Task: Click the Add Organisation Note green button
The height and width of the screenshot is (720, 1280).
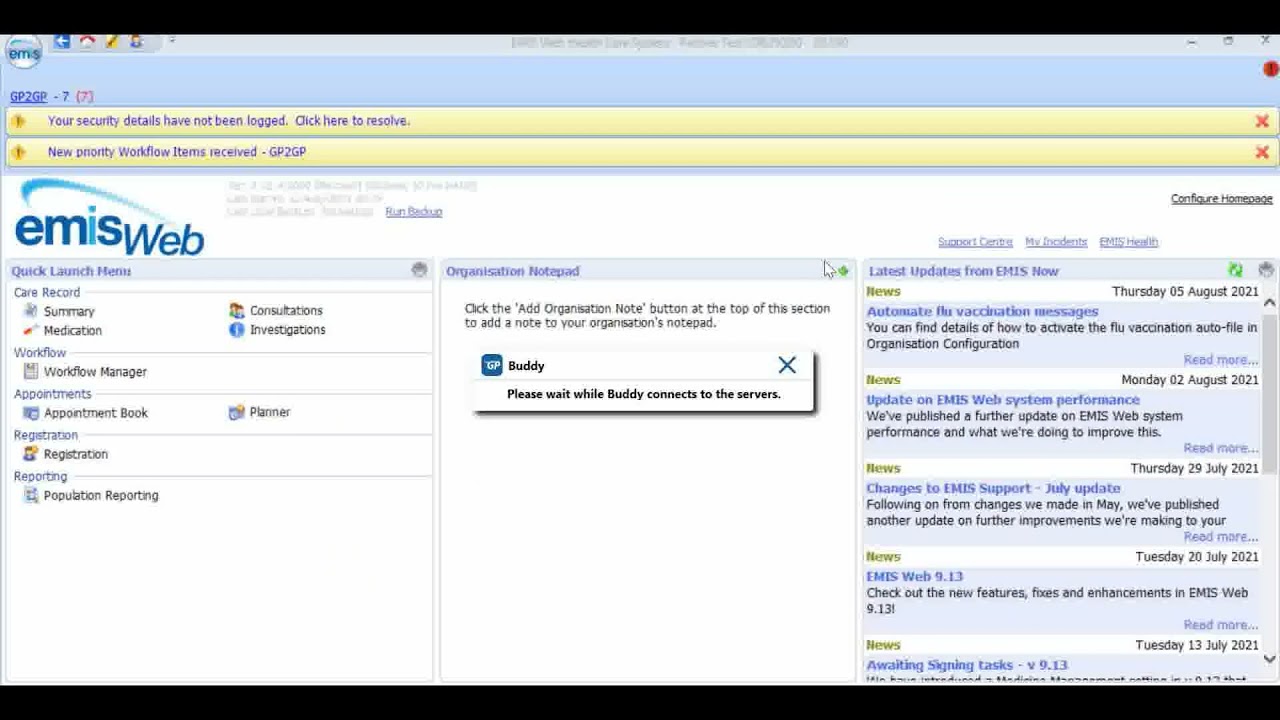Action: [x=843, y=270]
